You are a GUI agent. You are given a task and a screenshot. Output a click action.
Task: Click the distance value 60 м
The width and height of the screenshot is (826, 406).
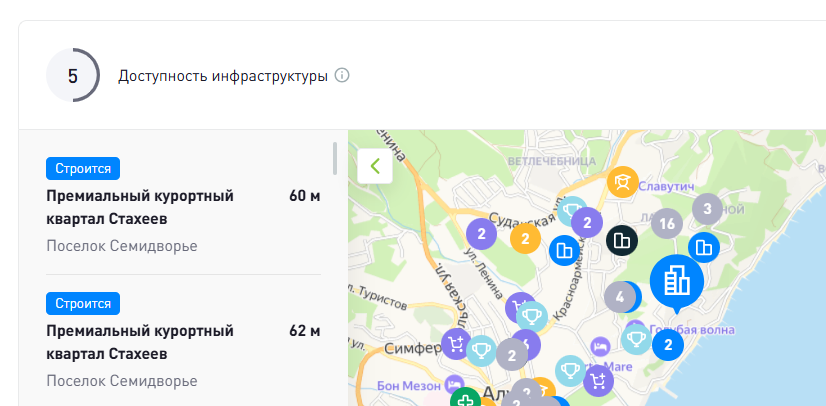tap(304, 196)
